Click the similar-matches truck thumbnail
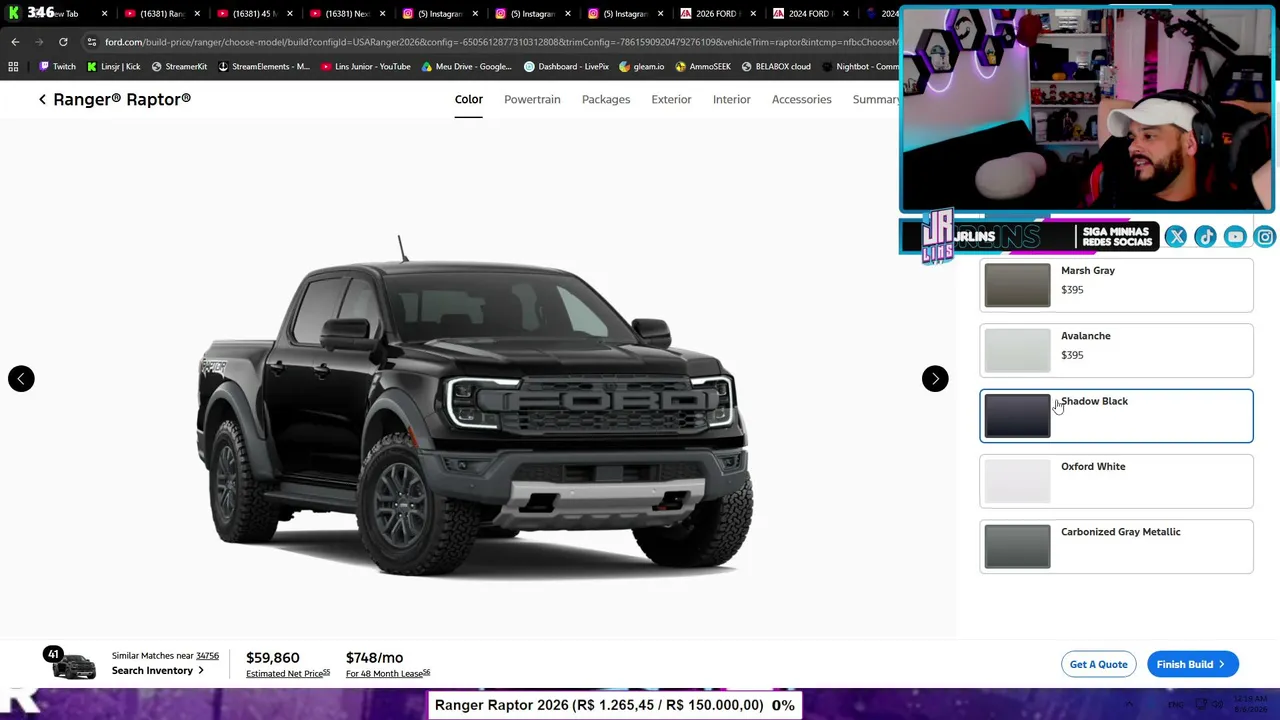 click(74, 665)
